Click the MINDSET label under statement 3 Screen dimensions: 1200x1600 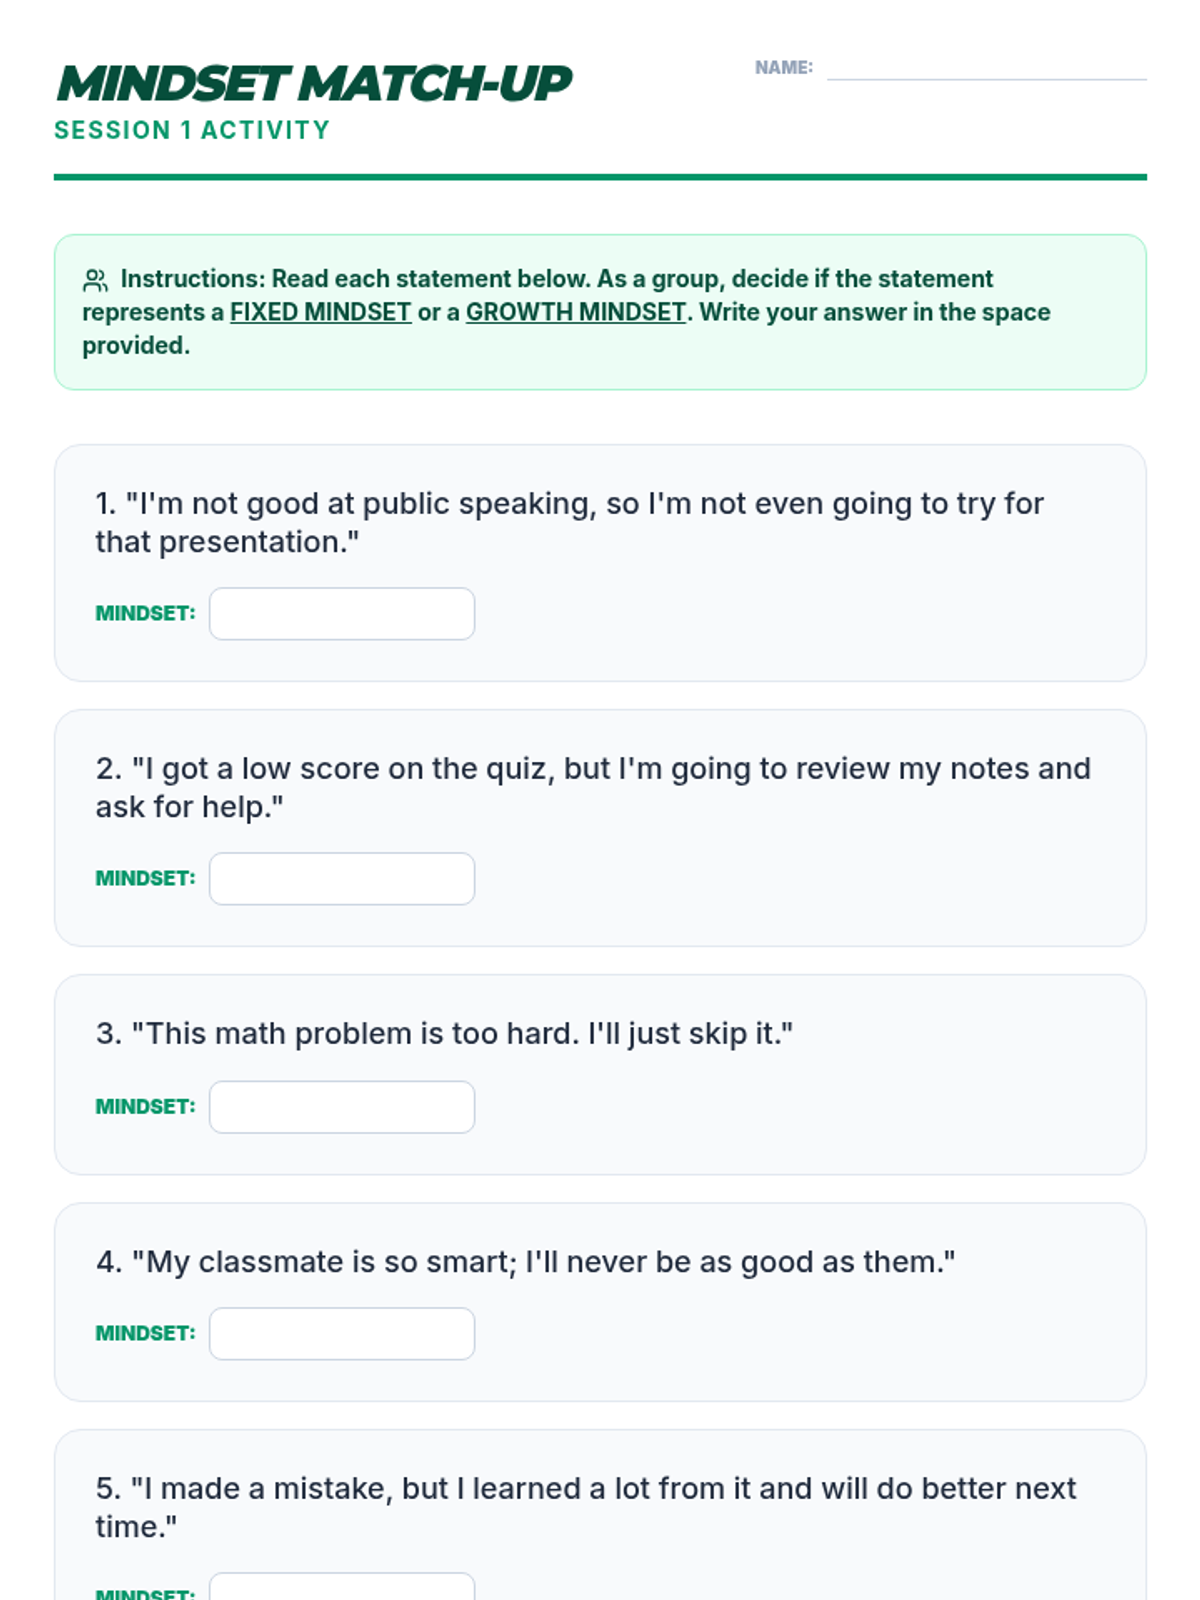pyautogui.click(x=145, y=1107)
